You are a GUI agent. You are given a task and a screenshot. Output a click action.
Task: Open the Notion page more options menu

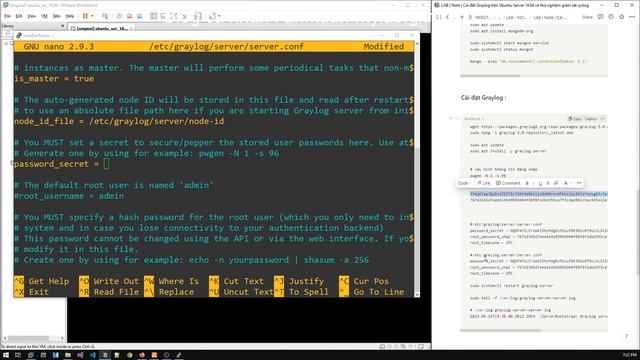[632, 17]
